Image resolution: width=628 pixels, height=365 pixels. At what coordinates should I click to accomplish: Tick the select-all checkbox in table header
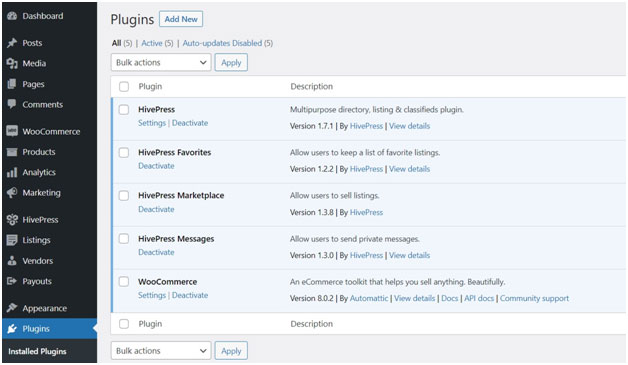coord(124,87)
